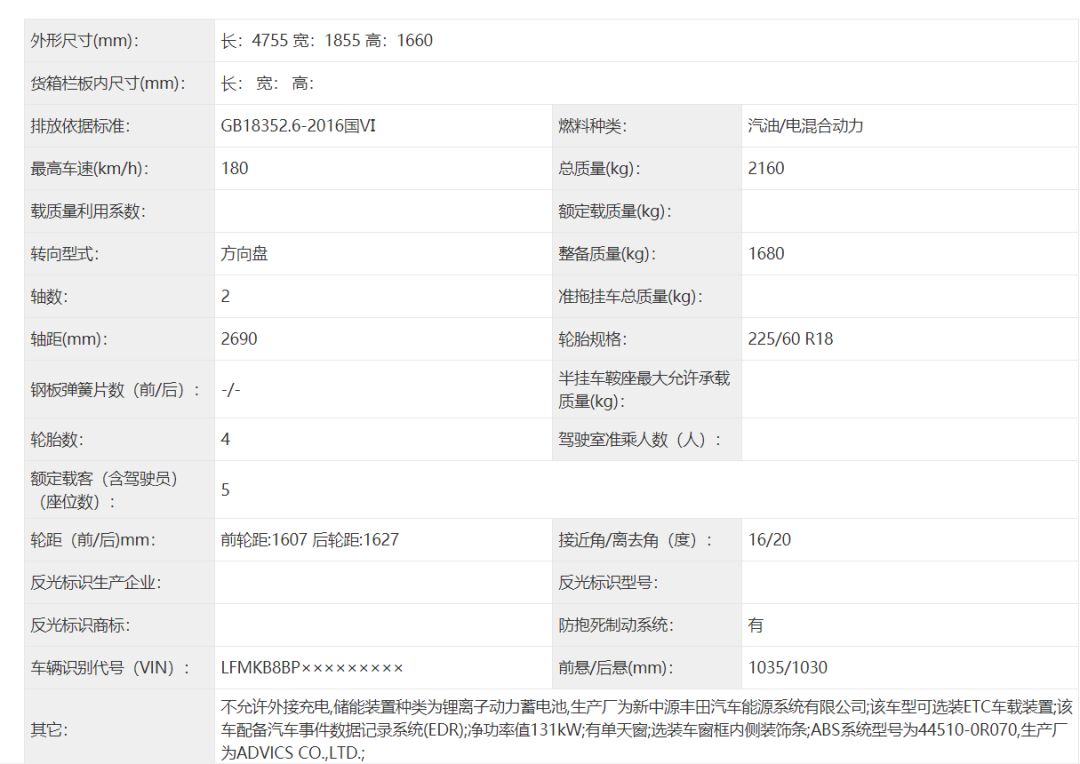
Task: Click the 防抱死制动系统 label cell
Action: (616, 625)
